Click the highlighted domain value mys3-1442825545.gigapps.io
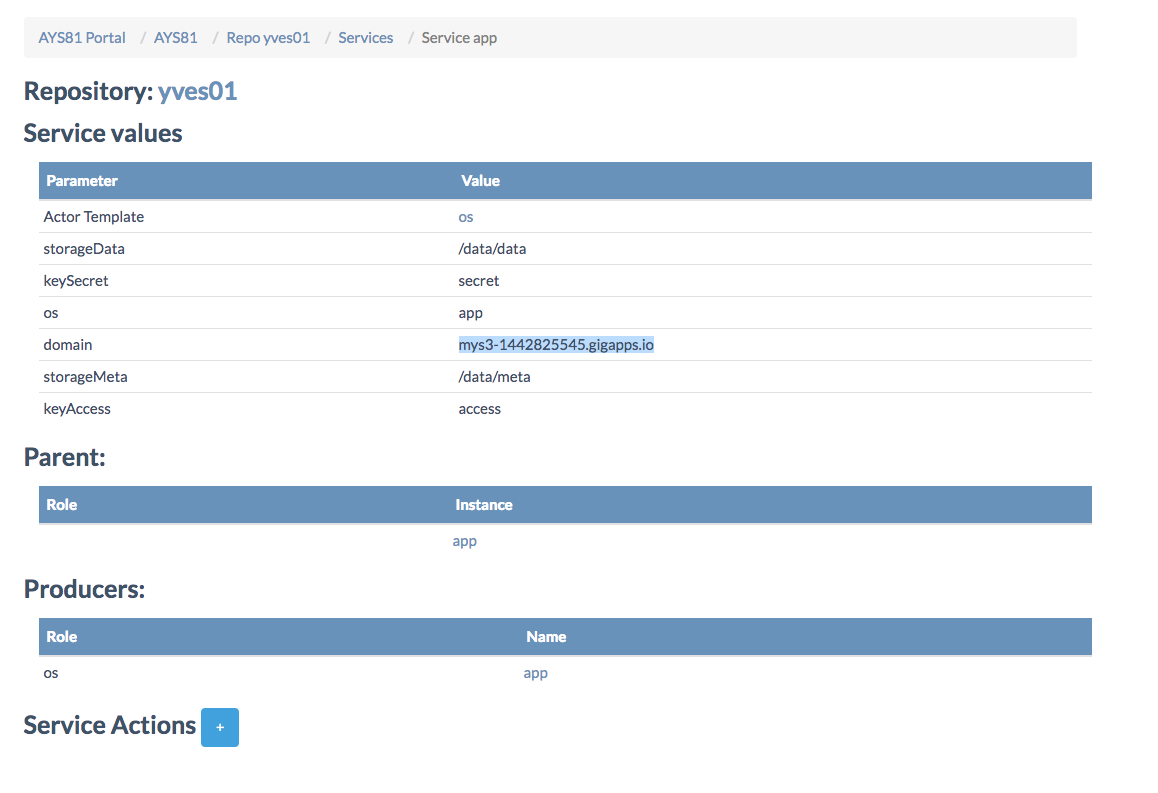 [556, 345]
